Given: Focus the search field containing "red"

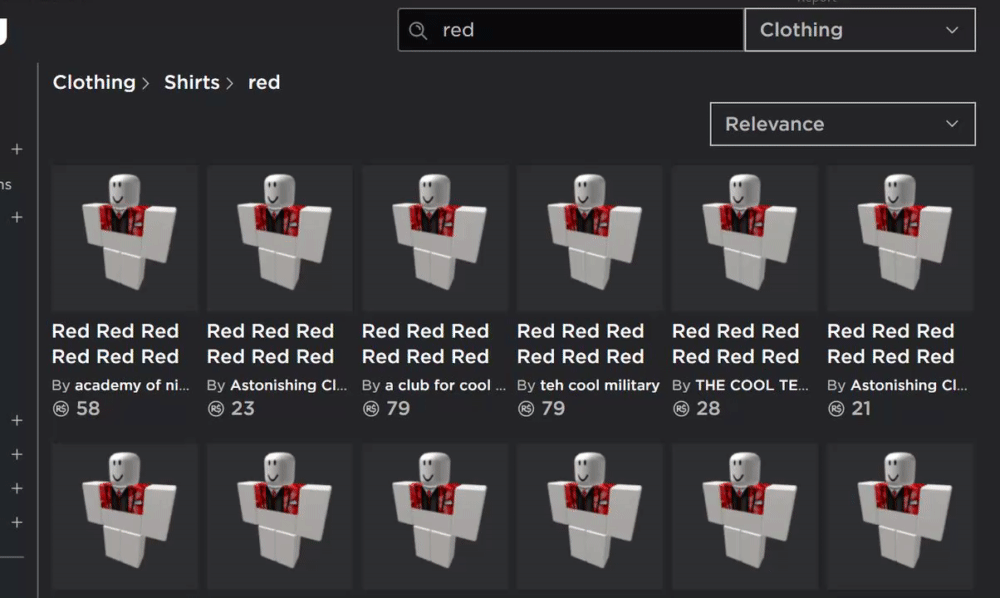Looking at the screenshot, I should (571, 30).
